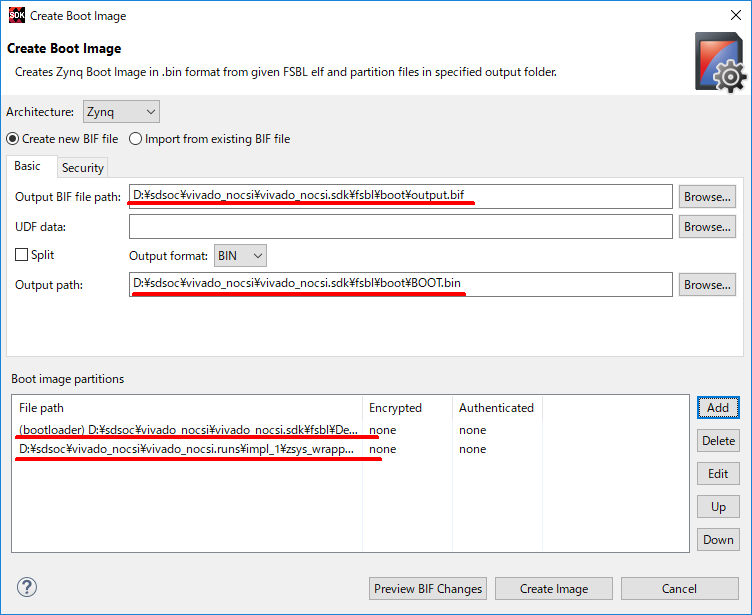Select the bootloader partition row
This screenshot has width=752, height=615.
click(188, 430)
